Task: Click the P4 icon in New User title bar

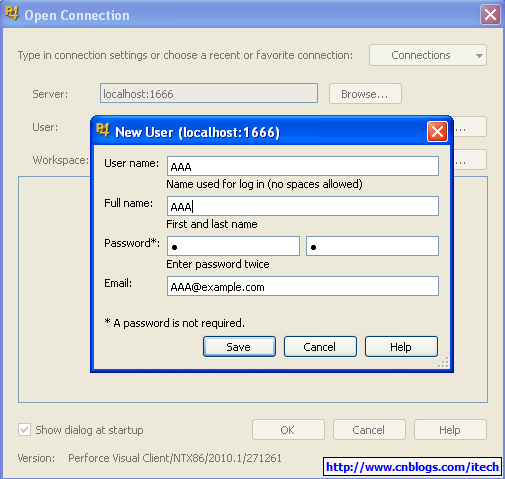Action: [103, 130]
